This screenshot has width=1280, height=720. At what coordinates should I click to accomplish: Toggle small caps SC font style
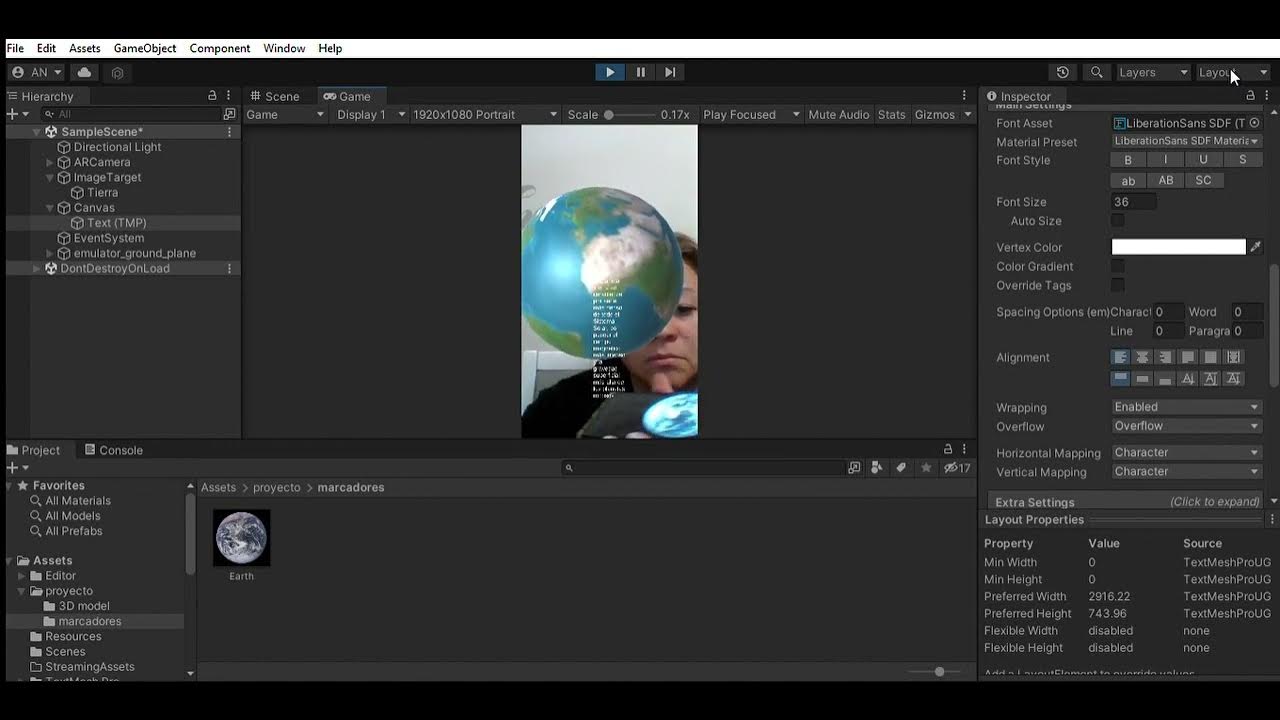1203,181
